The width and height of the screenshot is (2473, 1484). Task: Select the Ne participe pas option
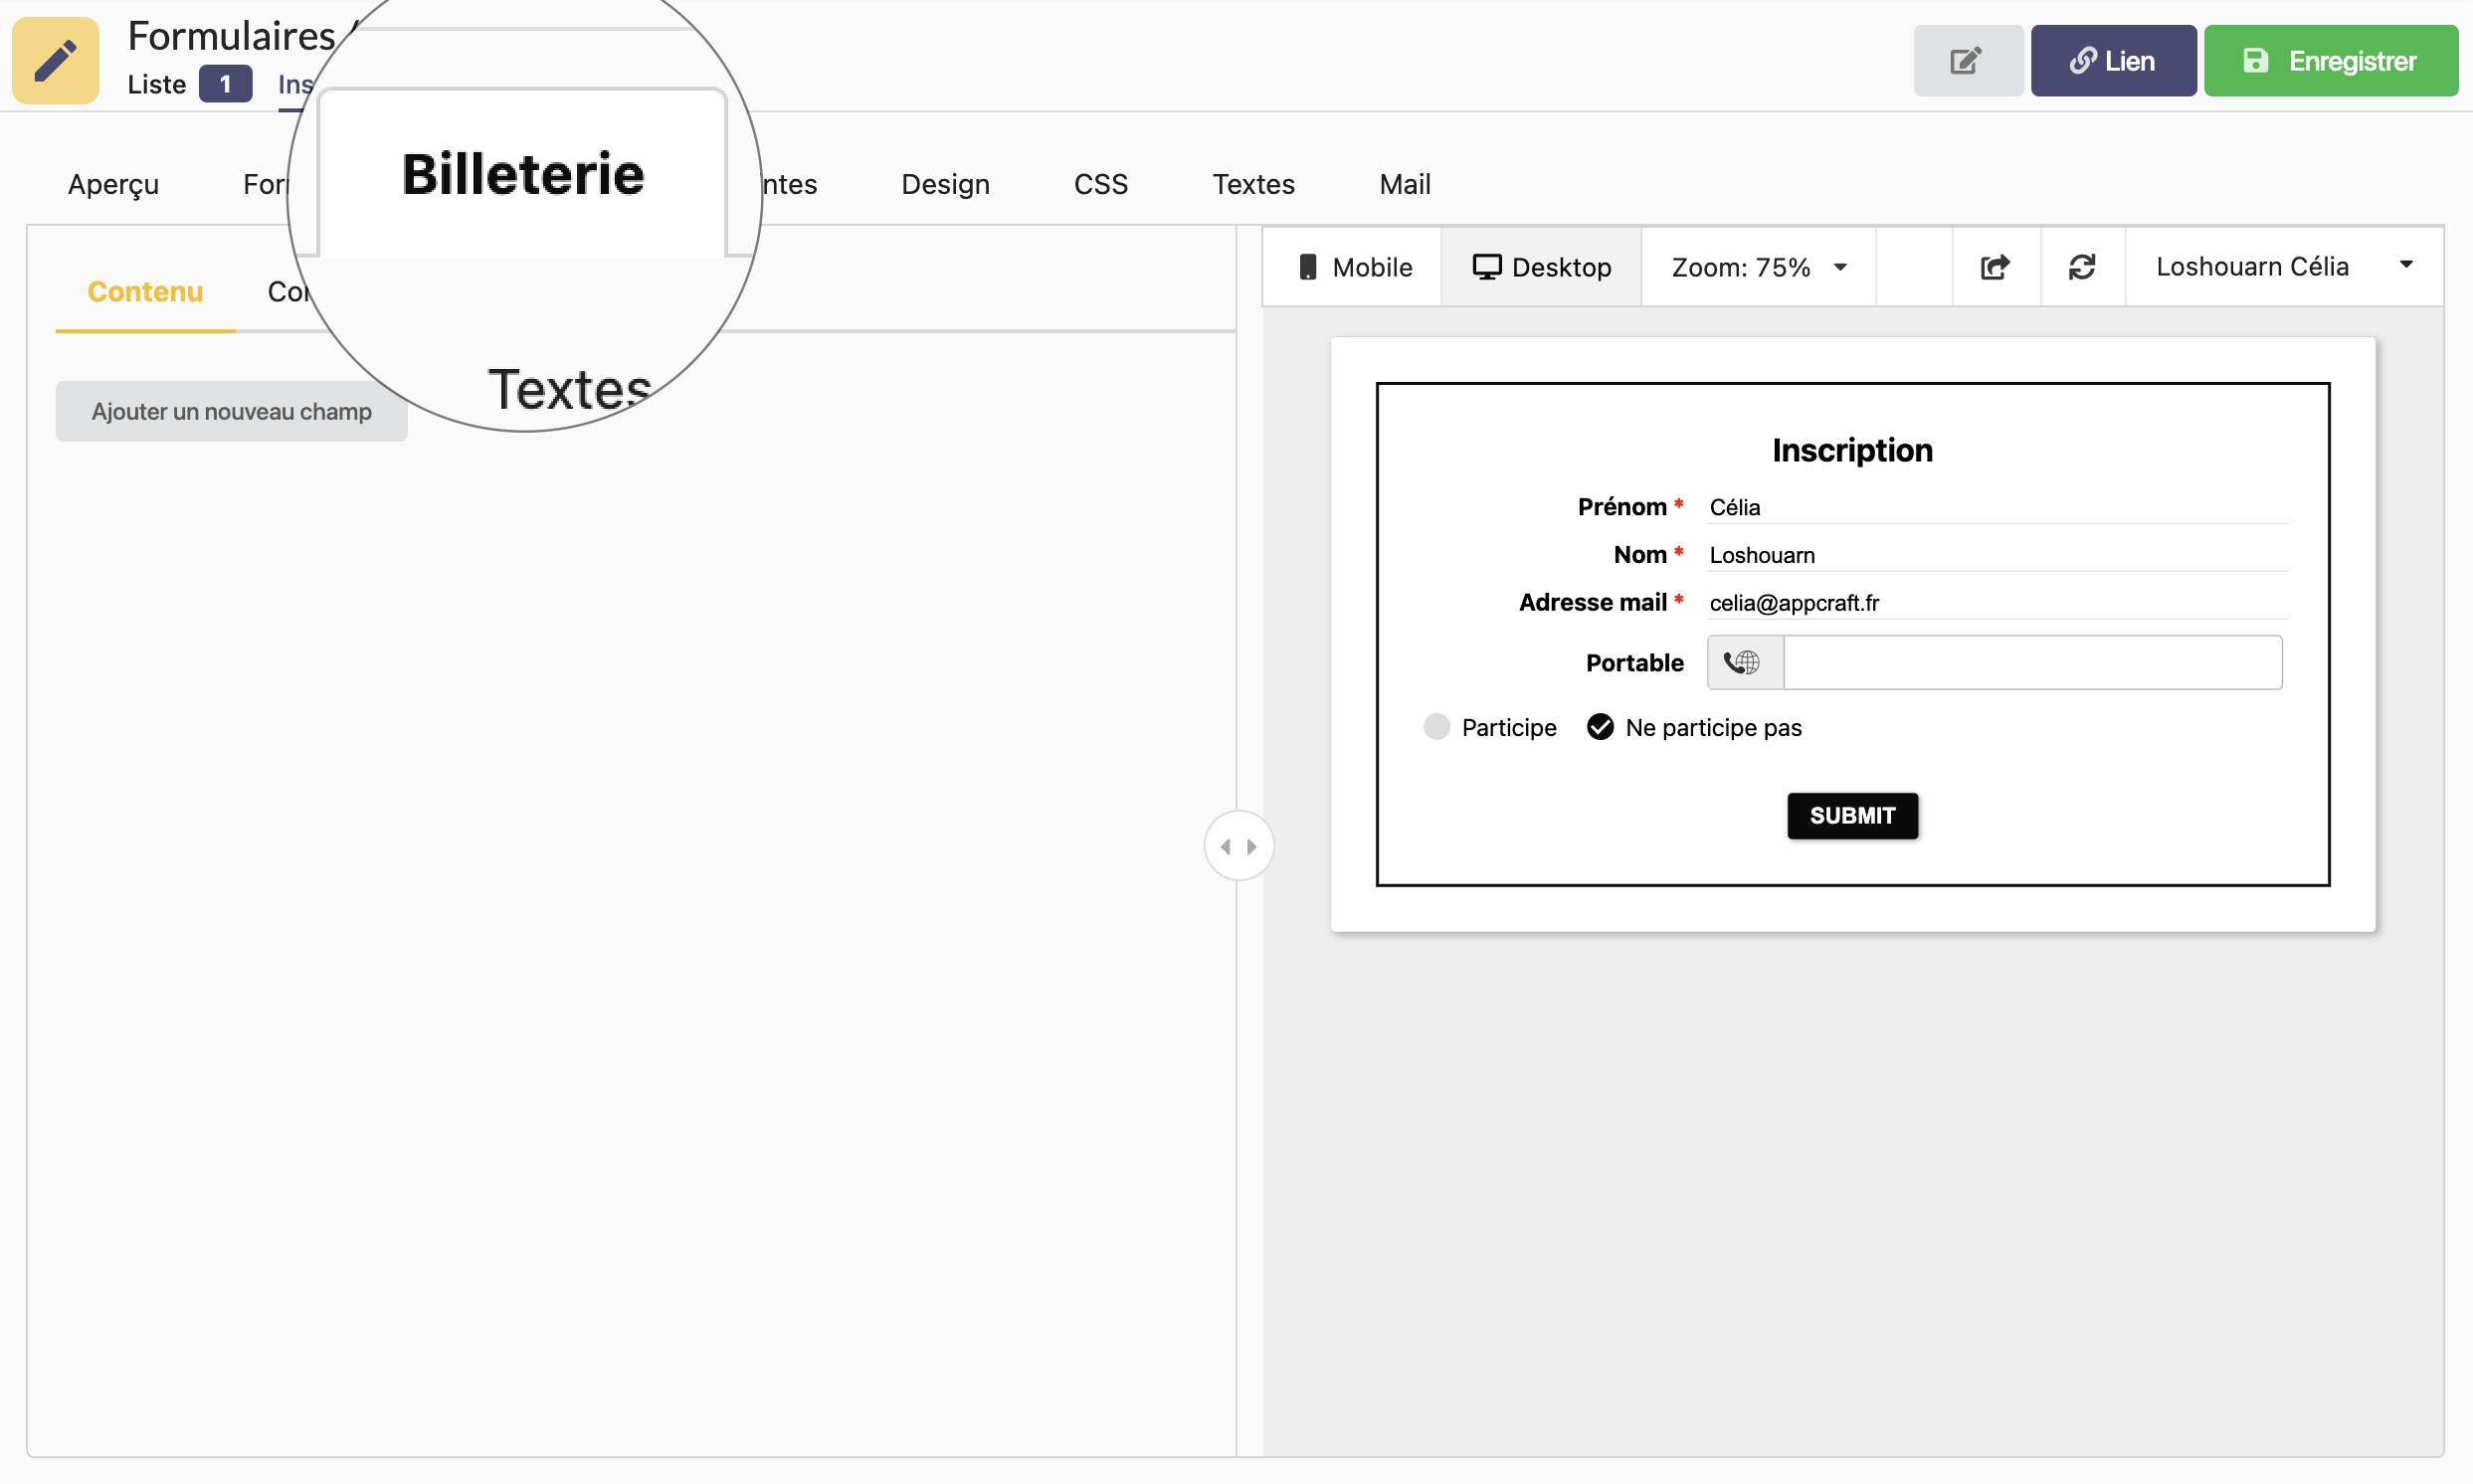tap(1600, 727)
